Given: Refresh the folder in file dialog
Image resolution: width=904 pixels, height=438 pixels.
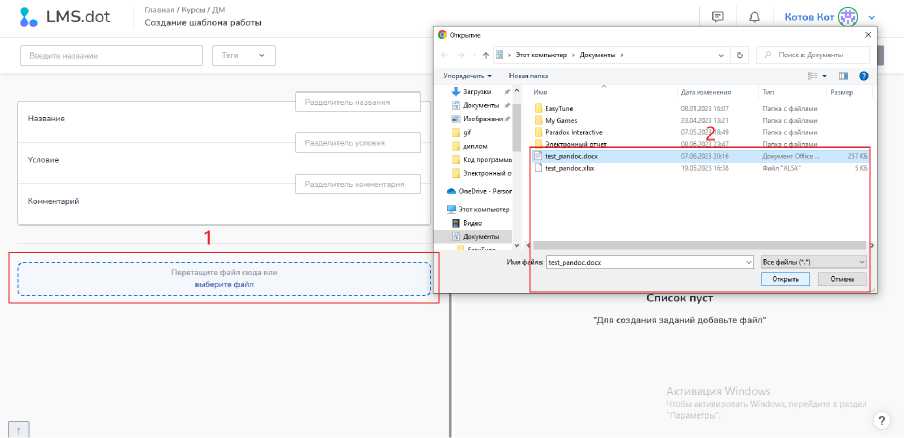Looking at the screenshot, I should point(740,55).
